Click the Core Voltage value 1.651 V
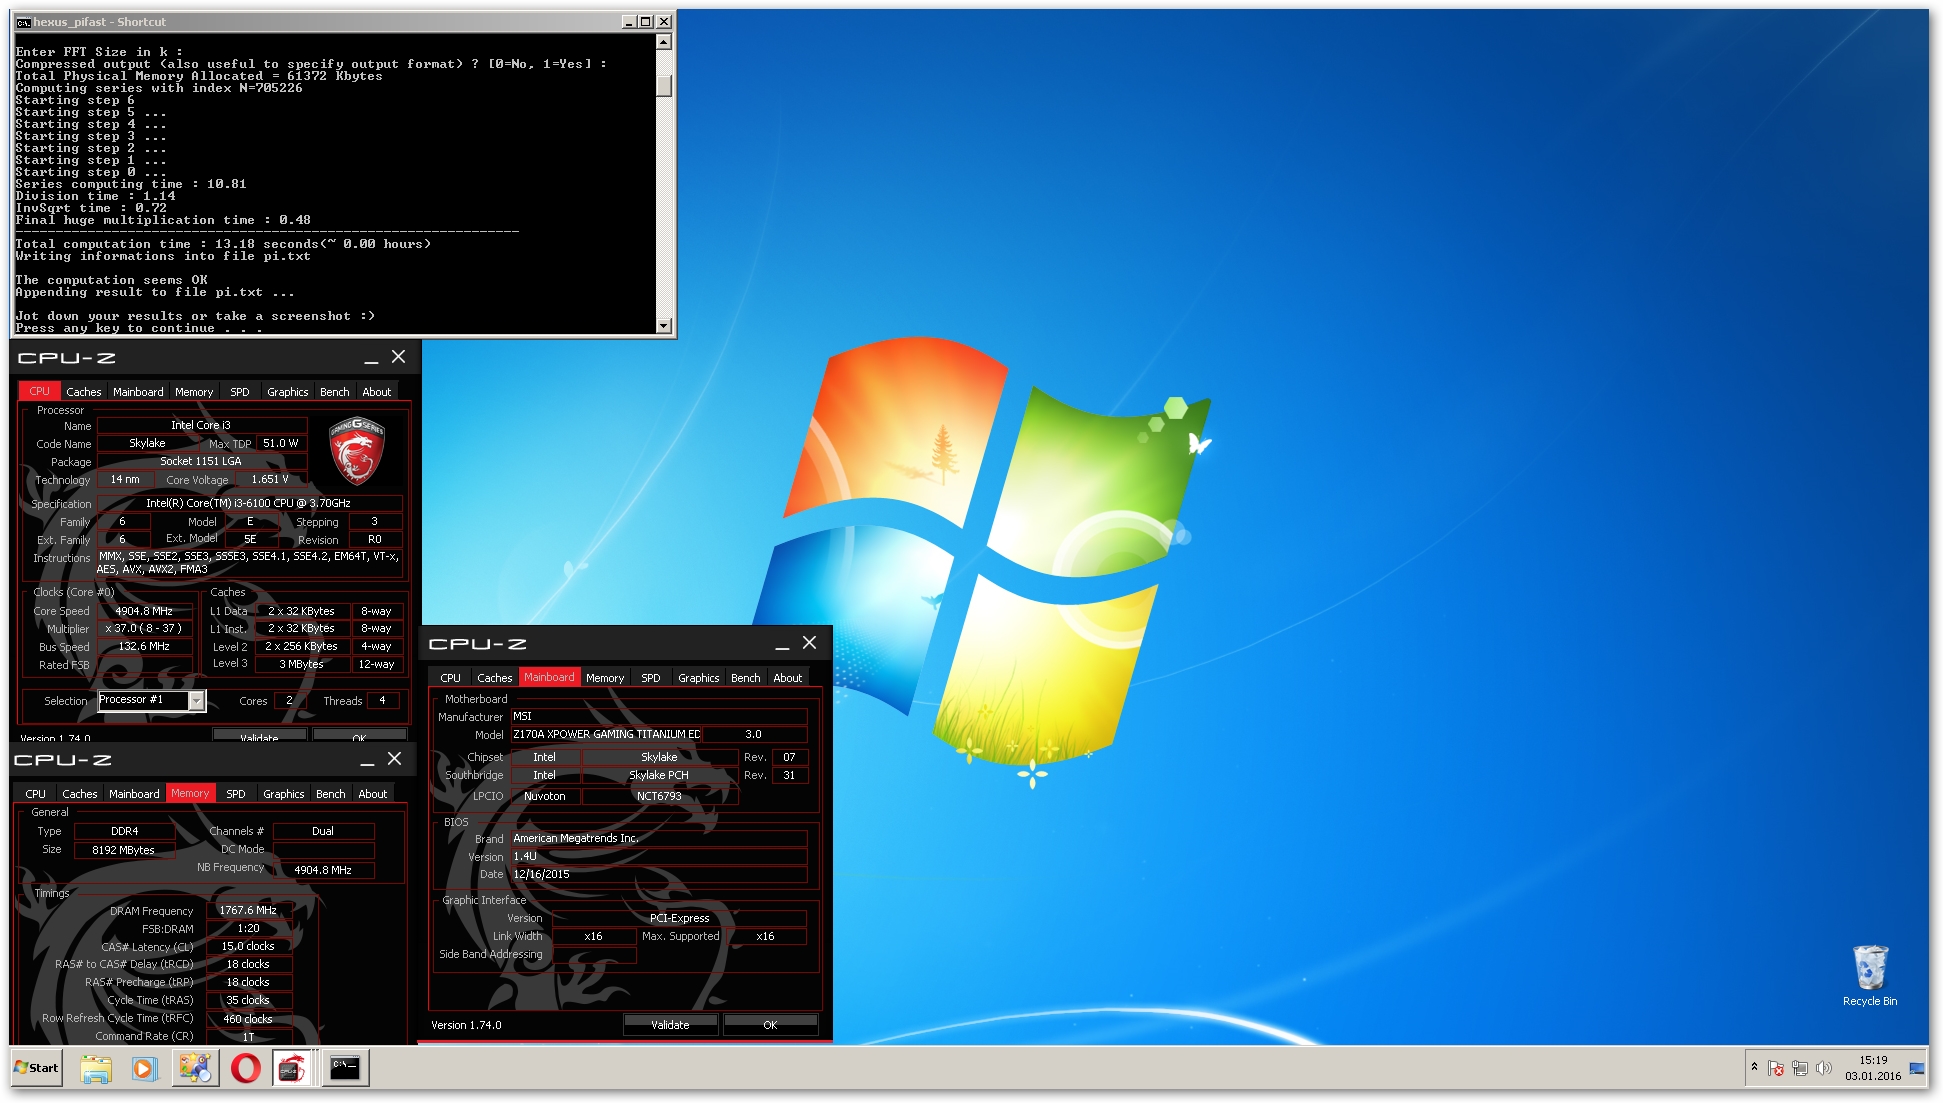The image size is (1943, 1103). (270, 479)
